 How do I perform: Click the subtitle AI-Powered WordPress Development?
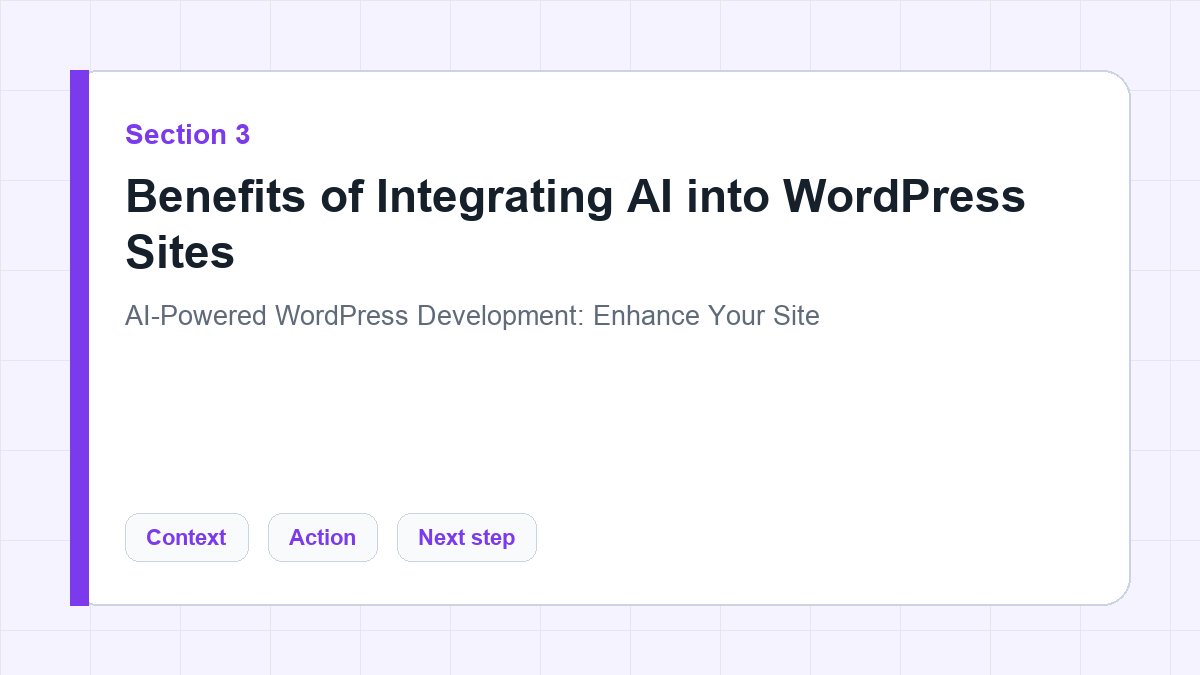pos(472,316)
